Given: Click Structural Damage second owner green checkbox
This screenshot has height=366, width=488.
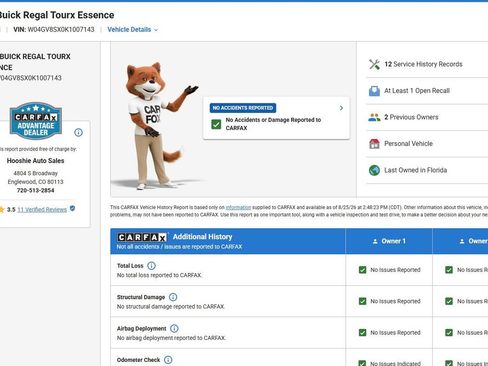Looking at the screenshot, I should point(449,301).
